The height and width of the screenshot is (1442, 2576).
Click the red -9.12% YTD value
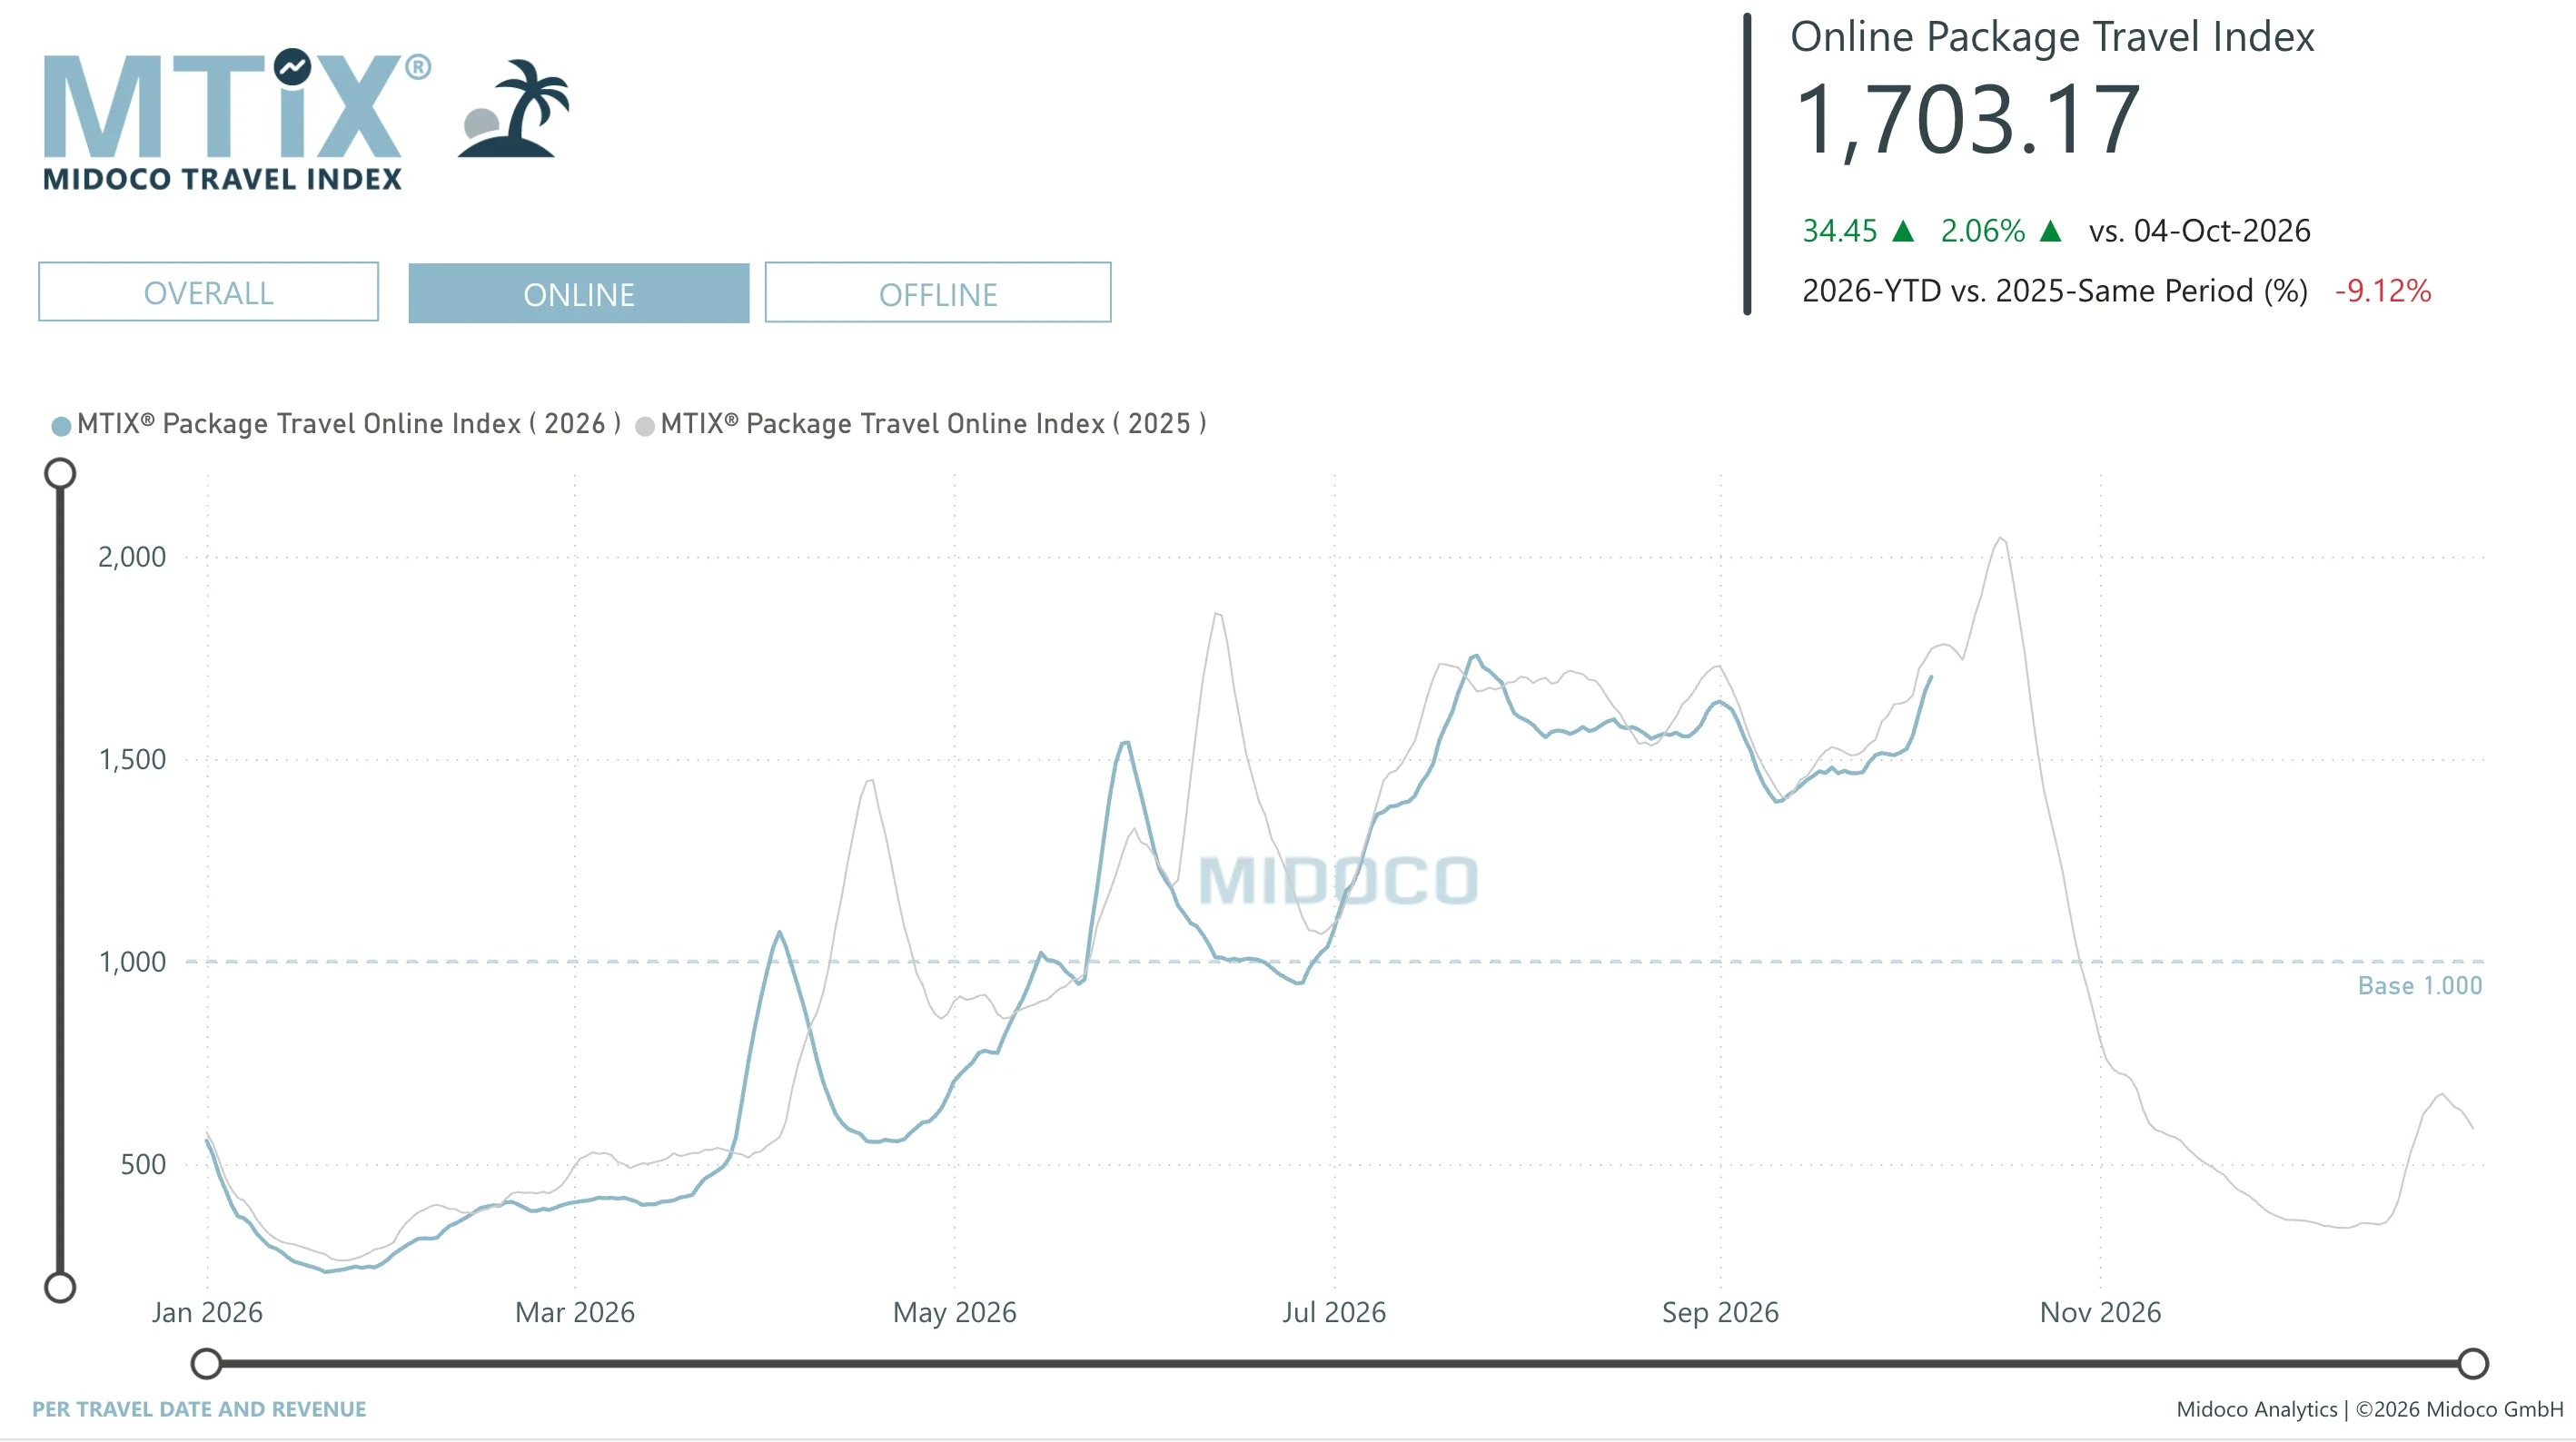(x=2383, y=291)
